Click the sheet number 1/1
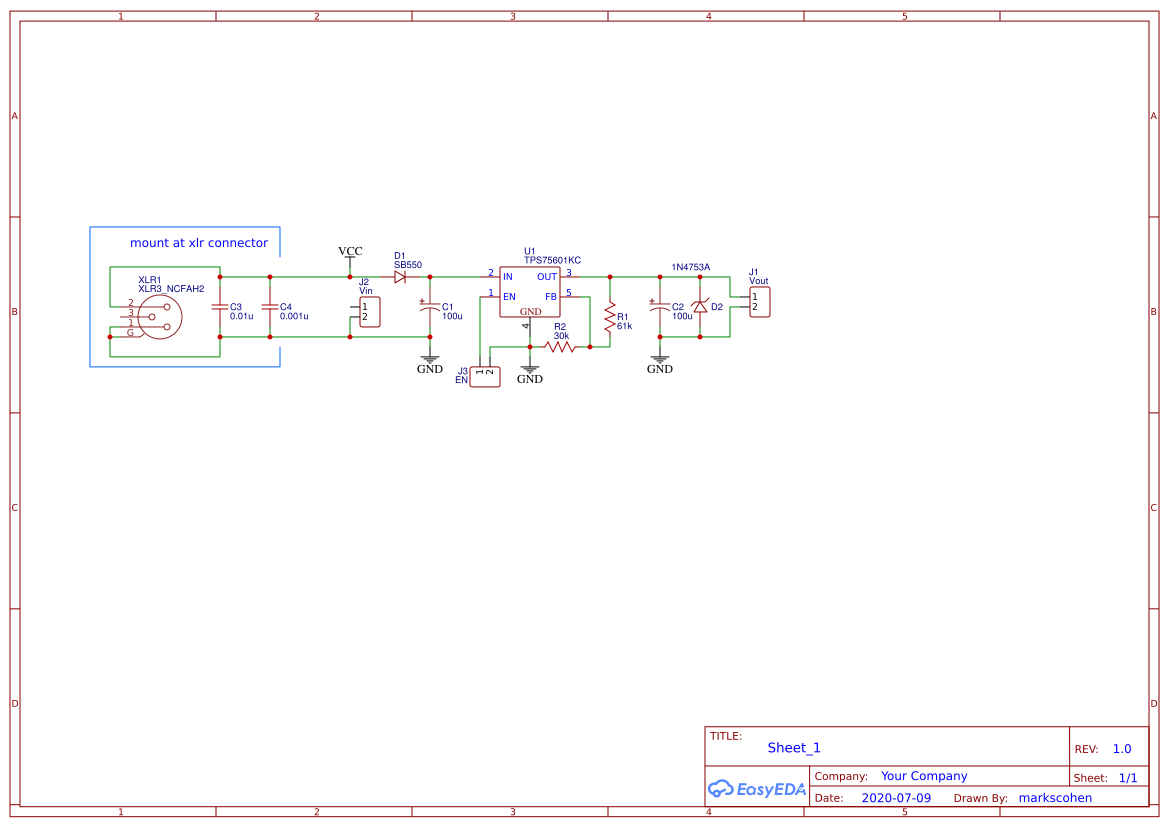This screenshot has width=1169, height=827. pos(1128,778)
